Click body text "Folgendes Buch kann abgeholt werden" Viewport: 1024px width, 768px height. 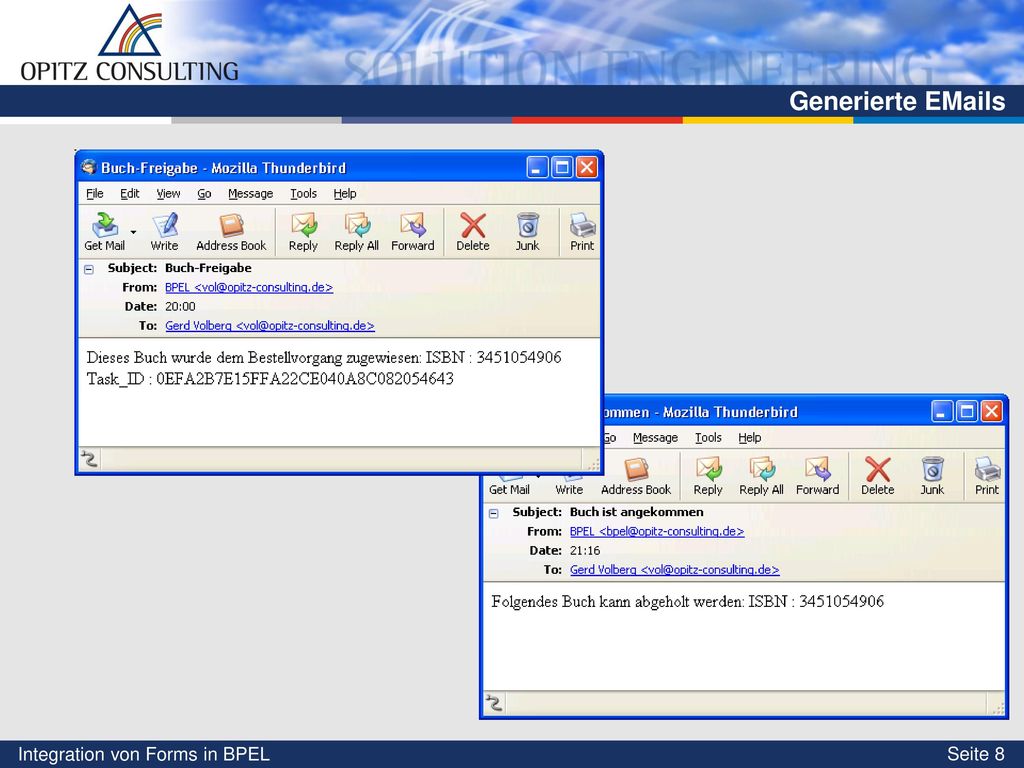click(617, 601)
